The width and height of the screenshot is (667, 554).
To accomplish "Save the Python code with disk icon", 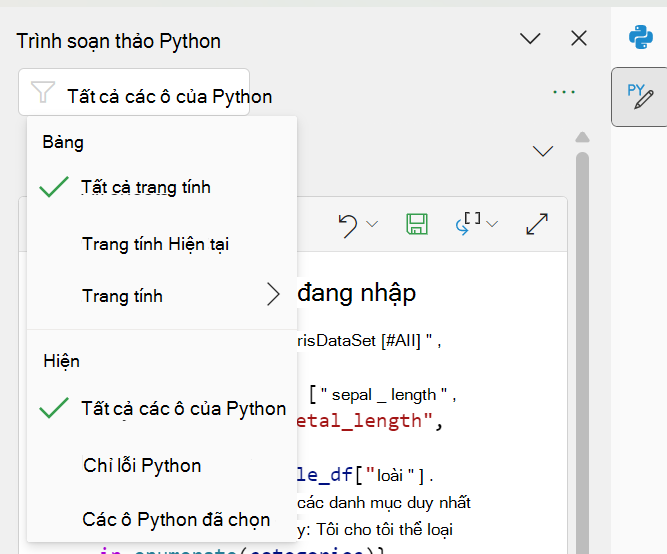I will [417, 224].
